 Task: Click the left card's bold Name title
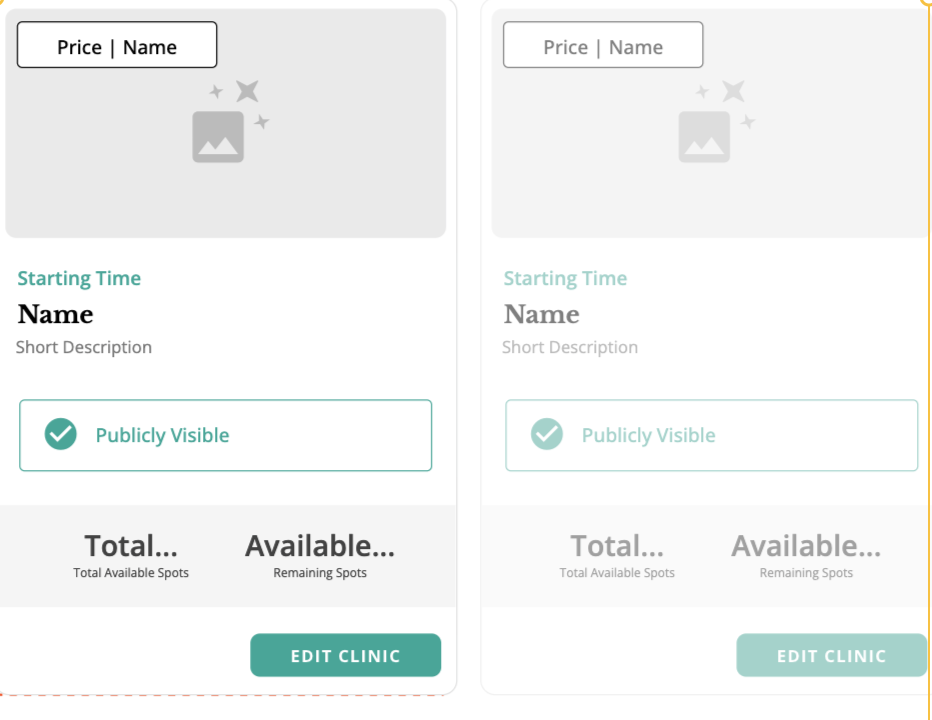click(x=56, y=315)
